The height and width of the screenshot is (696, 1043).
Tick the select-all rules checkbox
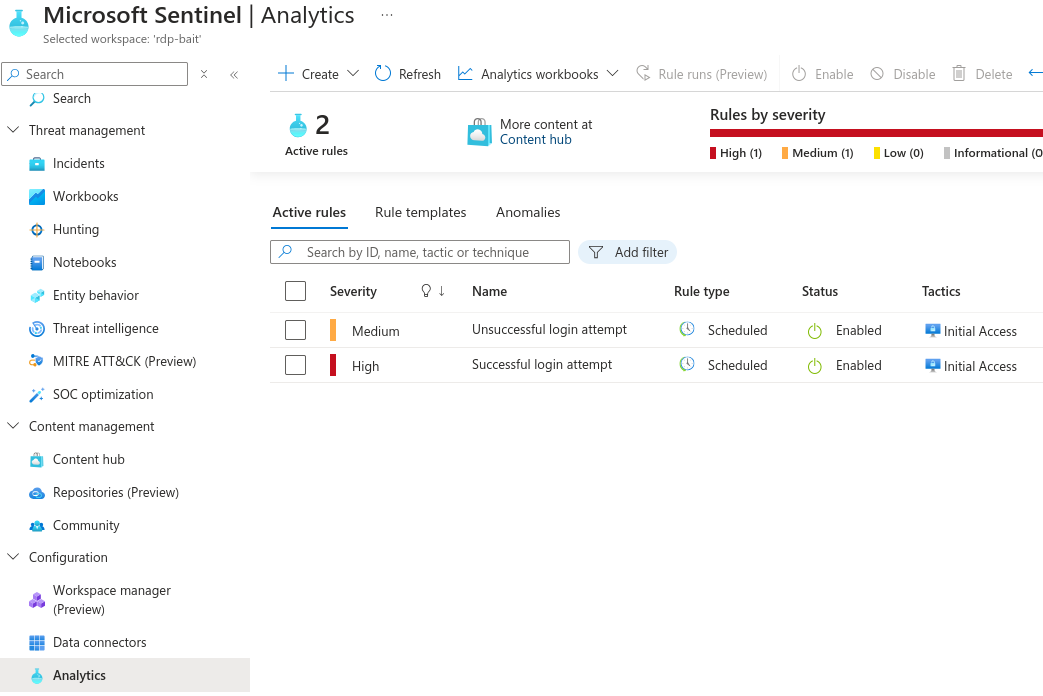point(295,291)
